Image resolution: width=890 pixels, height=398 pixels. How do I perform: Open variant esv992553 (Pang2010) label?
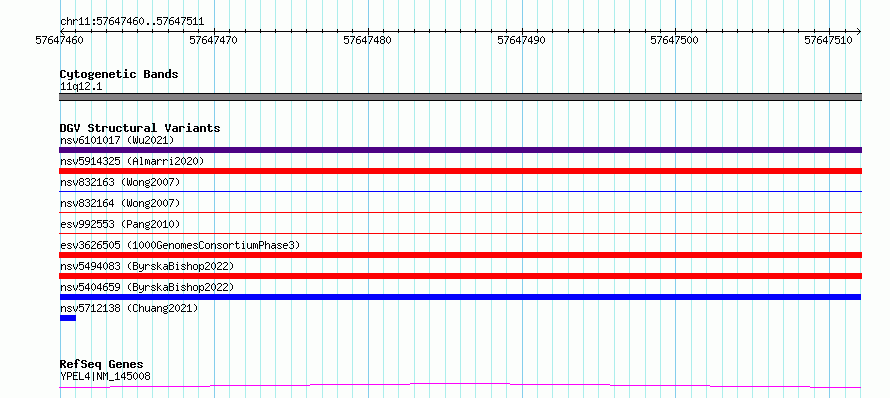(120, 224)
